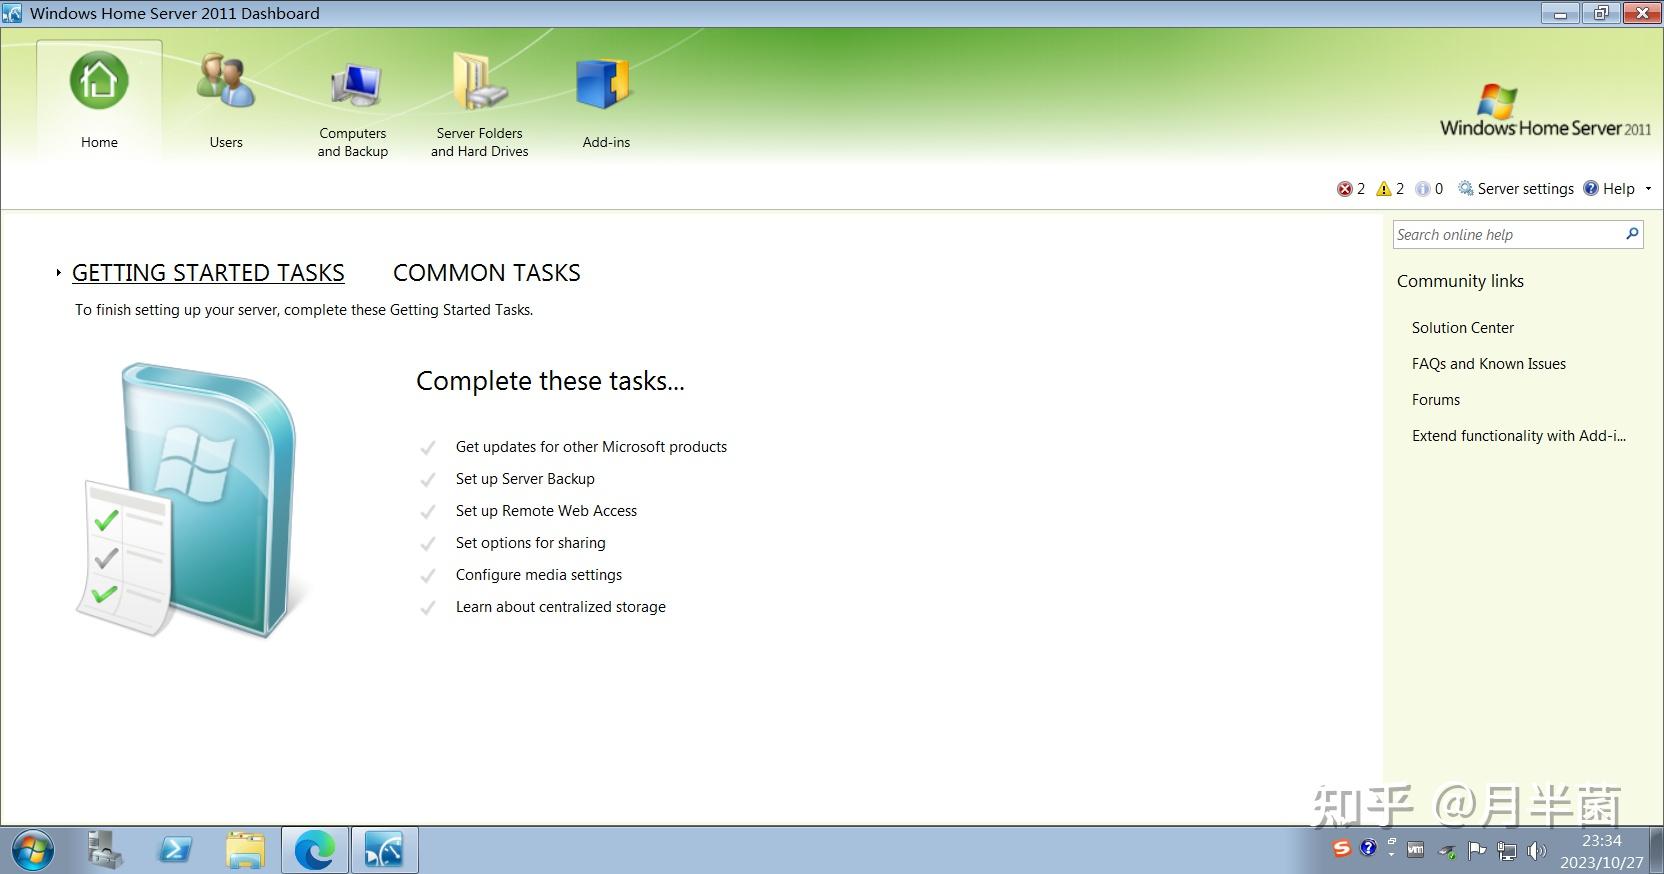Click the Dashboard title bar icon
1664x874 pixels.
click(x=12, y=13)
